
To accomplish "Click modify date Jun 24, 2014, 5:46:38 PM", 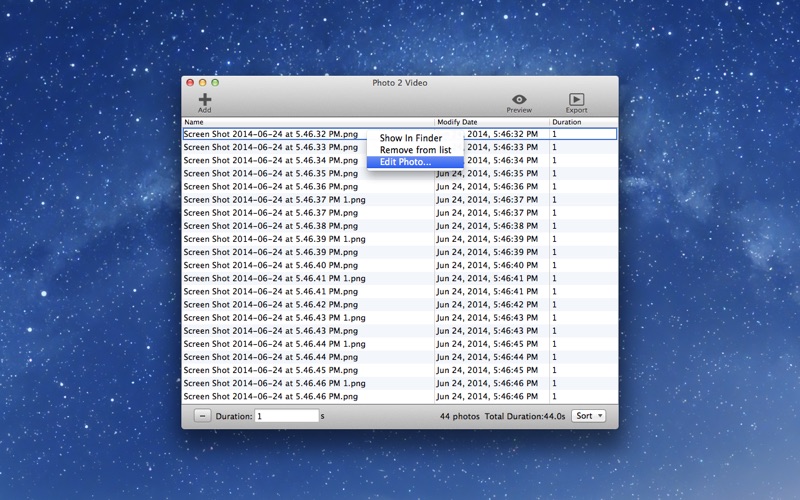I will pos(487,226).
